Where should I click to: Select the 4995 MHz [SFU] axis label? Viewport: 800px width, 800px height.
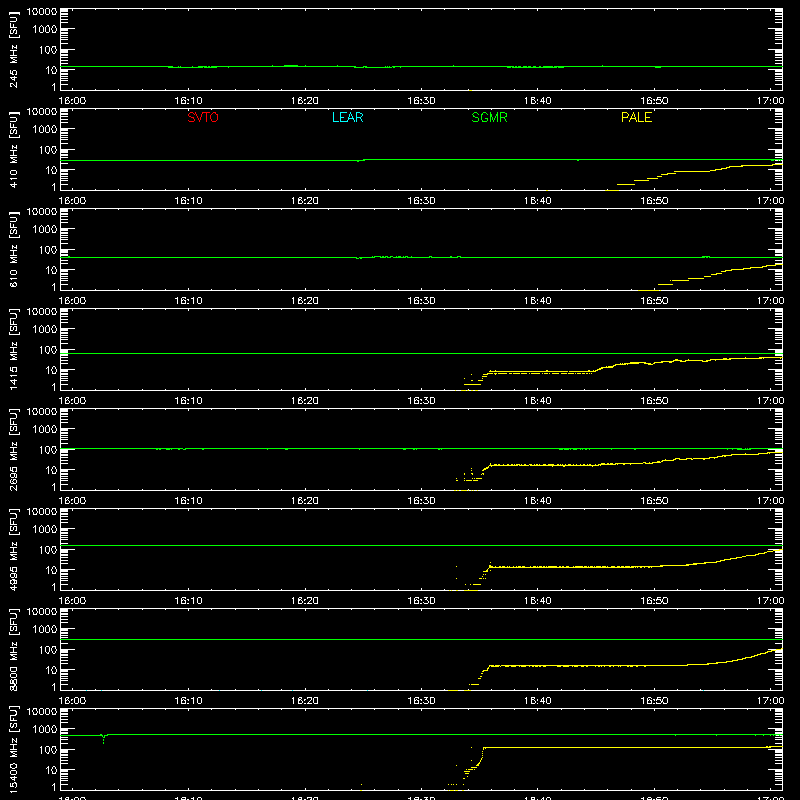click(14, 549)
